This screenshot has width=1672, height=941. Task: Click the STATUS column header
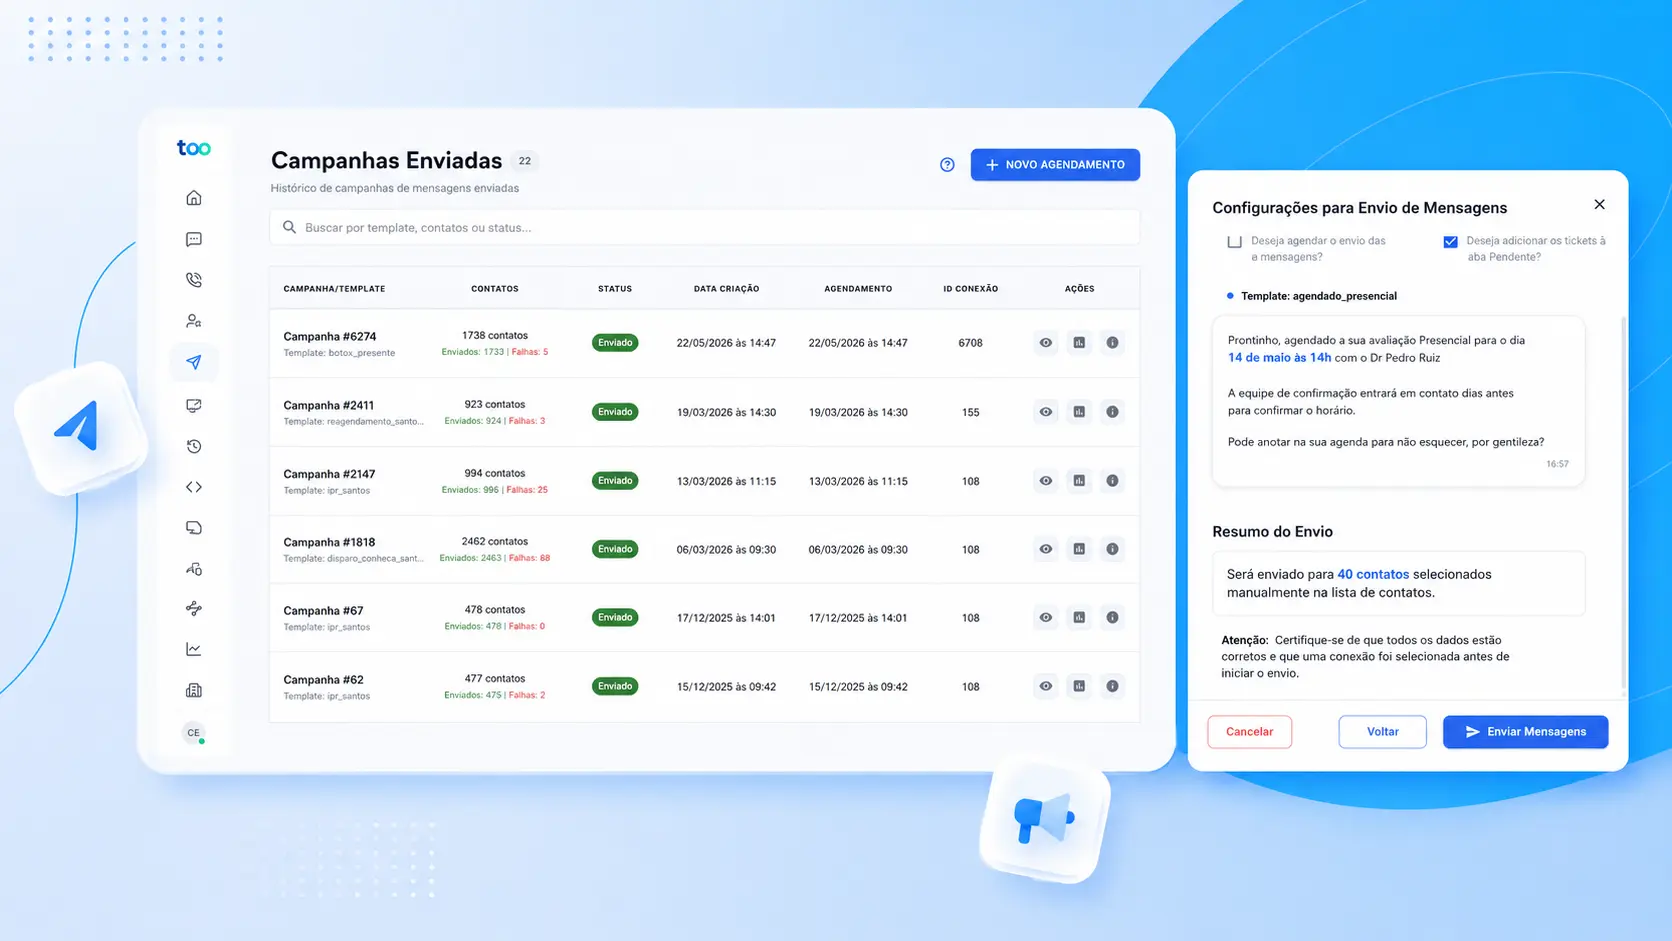point(615,289)
